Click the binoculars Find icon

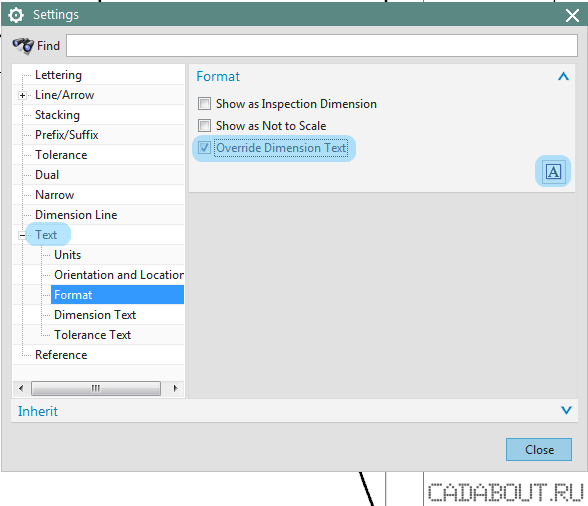coord(23,46)
